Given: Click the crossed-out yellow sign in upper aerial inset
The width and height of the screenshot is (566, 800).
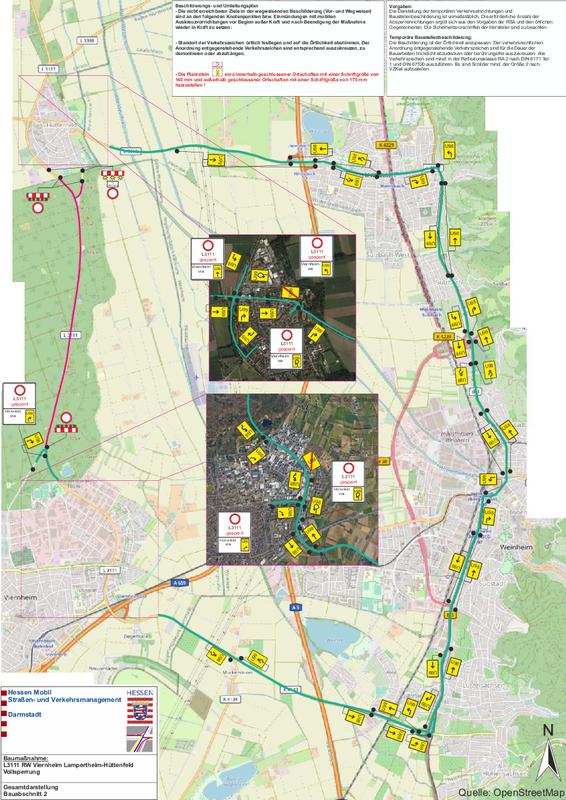Looking at the screenshot, I should (x=290, y=293).
